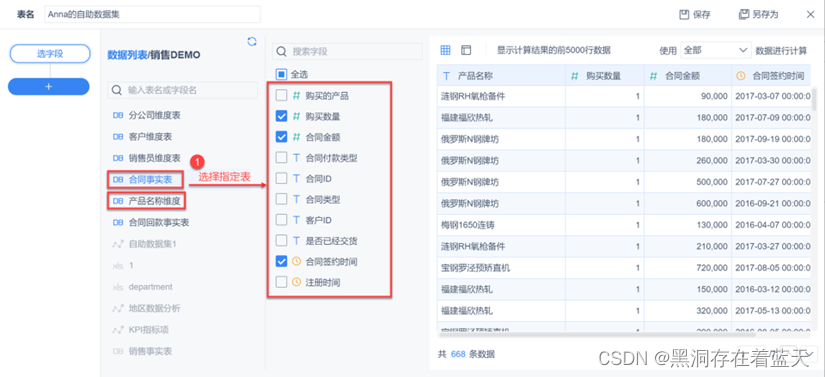
Task: Click the save disk icon
Action: [684, 15]
